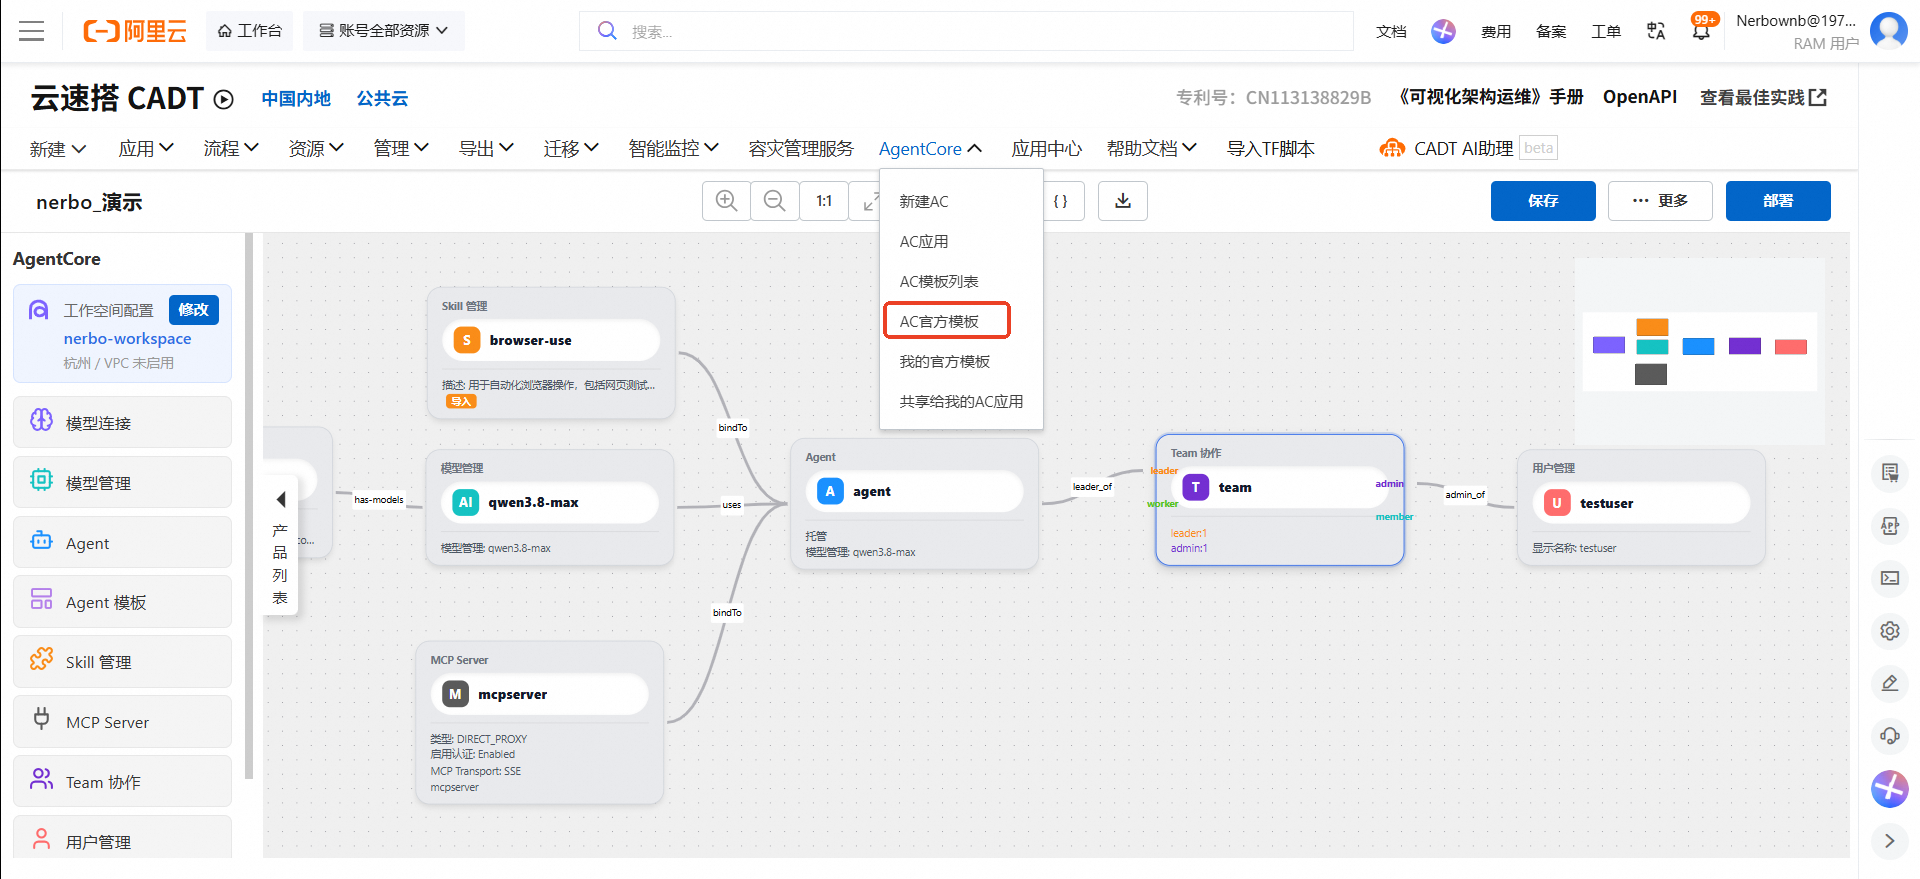The height and width of the screenshot is (879, 1920).
Task: Open the settings gear in right rail
Action: click(x=1889, y=631)
